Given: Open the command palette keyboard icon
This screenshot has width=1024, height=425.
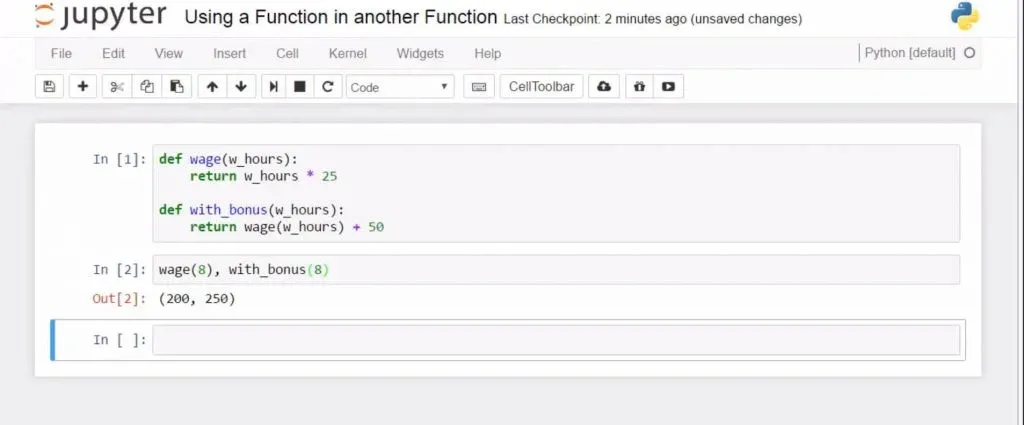Looking at the screenshot, I should 479,87.
